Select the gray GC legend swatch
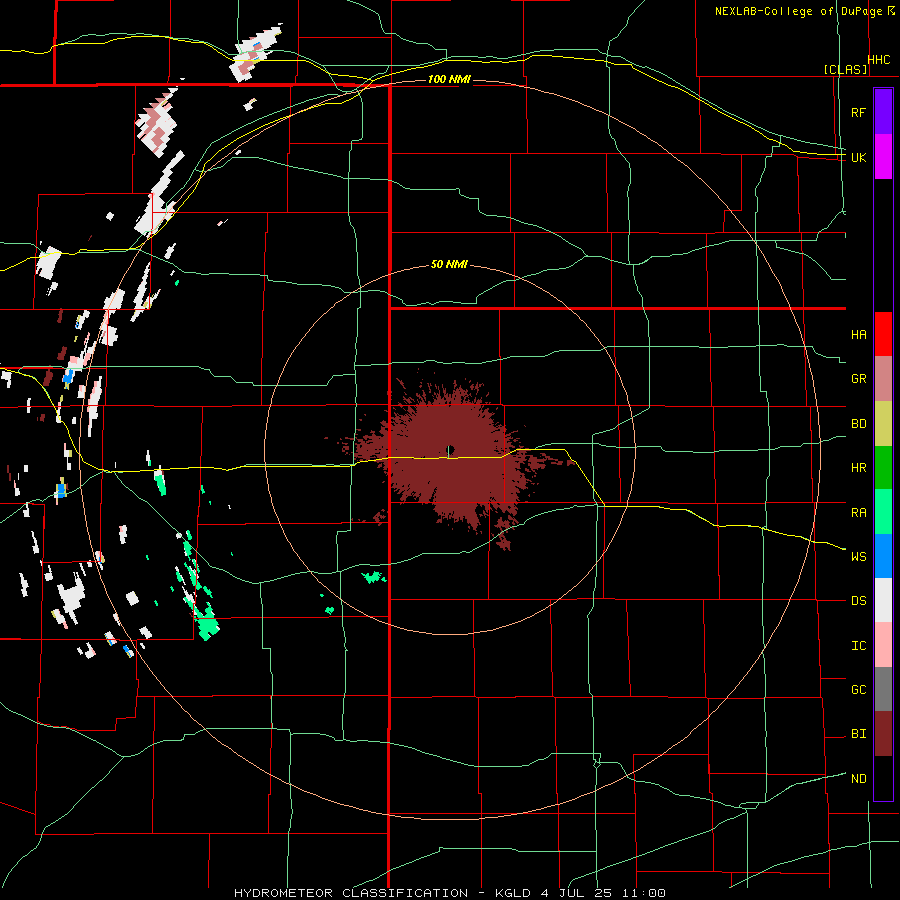 [x=883, y=689]
